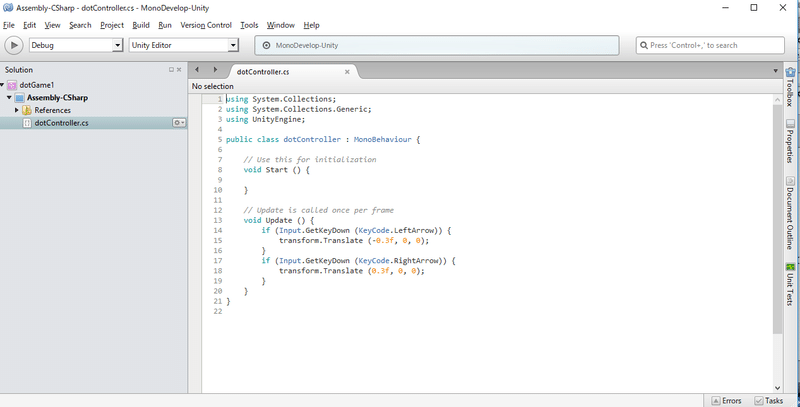This screenshot has height=407, width=800.
Task: Open the File menu
Action: pyautogui.click(x=9, y=25)
